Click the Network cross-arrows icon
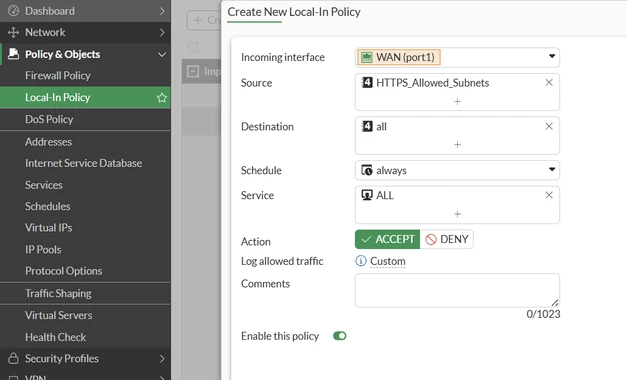Image resolution: width=627 pixels, height=380 pixels. pyautogui.click(x=13, y=32)
